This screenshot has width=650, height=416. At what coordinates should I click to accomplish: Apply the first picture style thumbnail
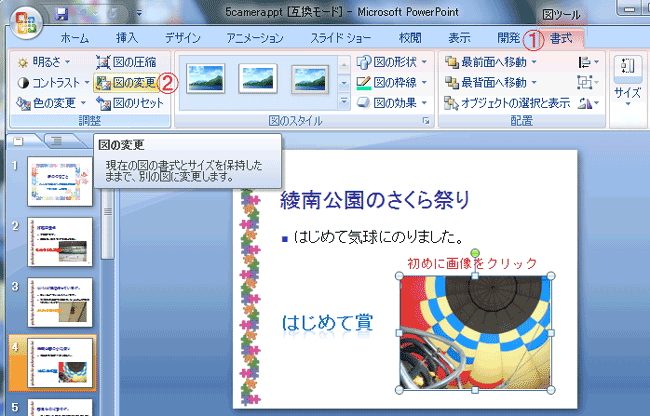(206, 78)
